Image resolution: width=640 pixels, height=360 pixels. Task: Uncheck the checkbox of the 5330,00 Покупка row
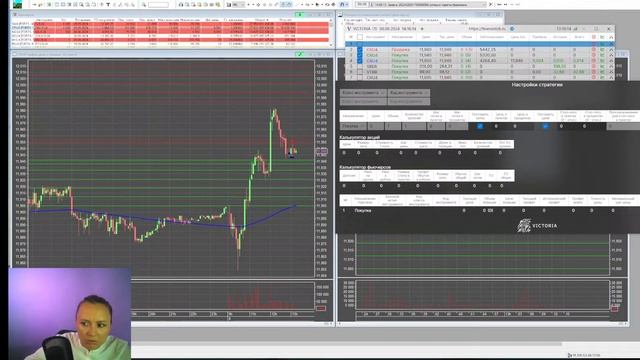[360, 55]
